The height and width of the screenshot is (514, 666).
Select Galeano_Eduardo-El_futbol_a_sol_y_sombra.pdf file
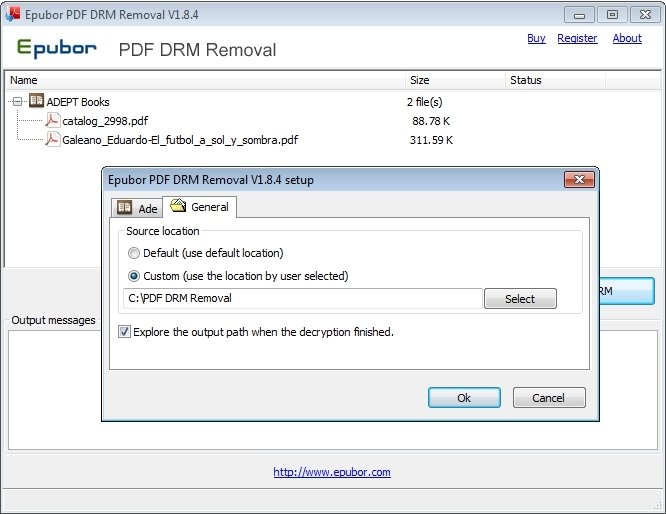click(180, 140)
